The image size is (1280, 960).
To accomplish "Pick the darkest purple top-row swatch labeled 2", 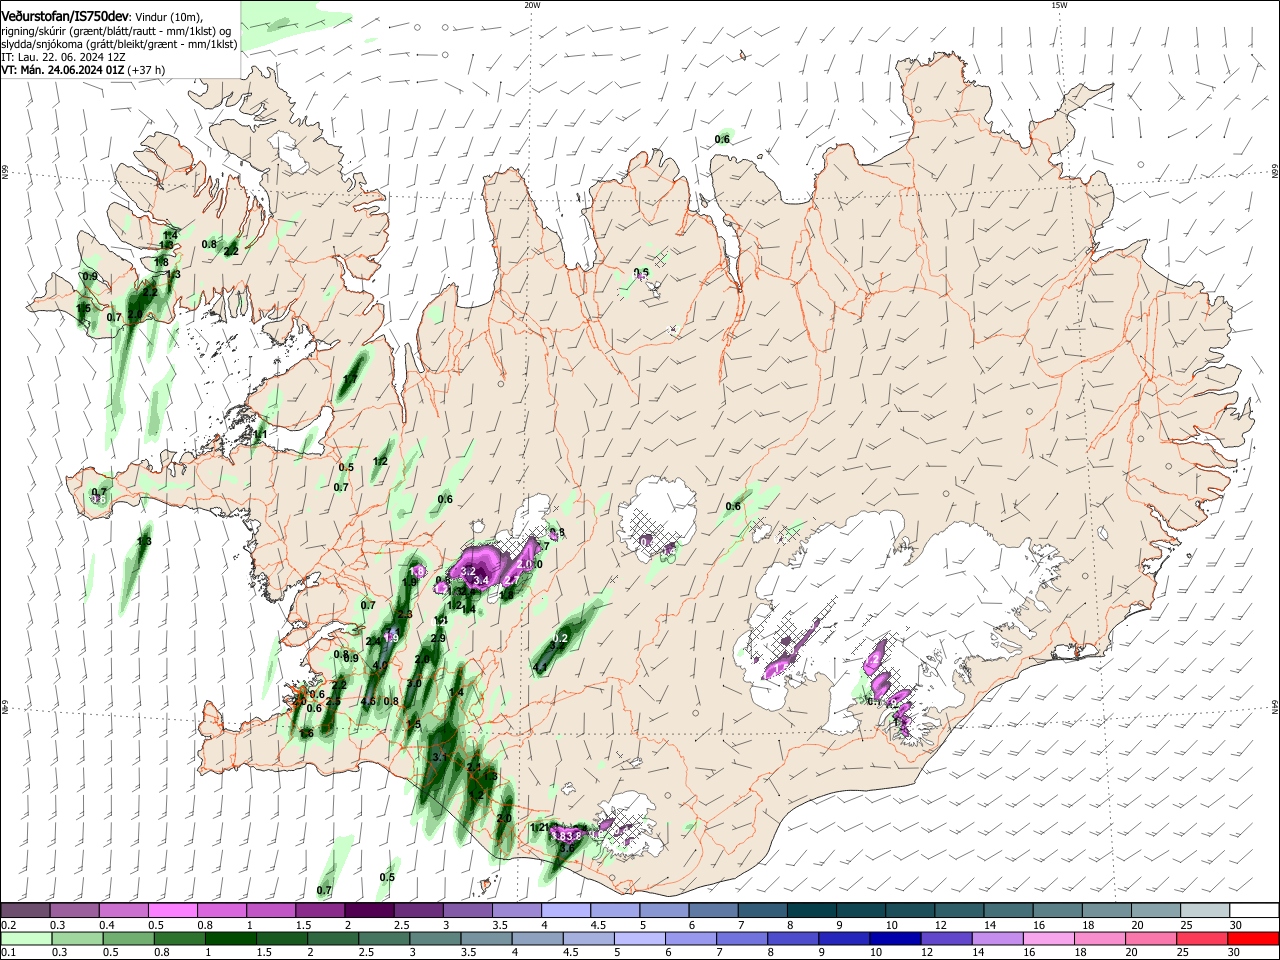I will point(369,910).
